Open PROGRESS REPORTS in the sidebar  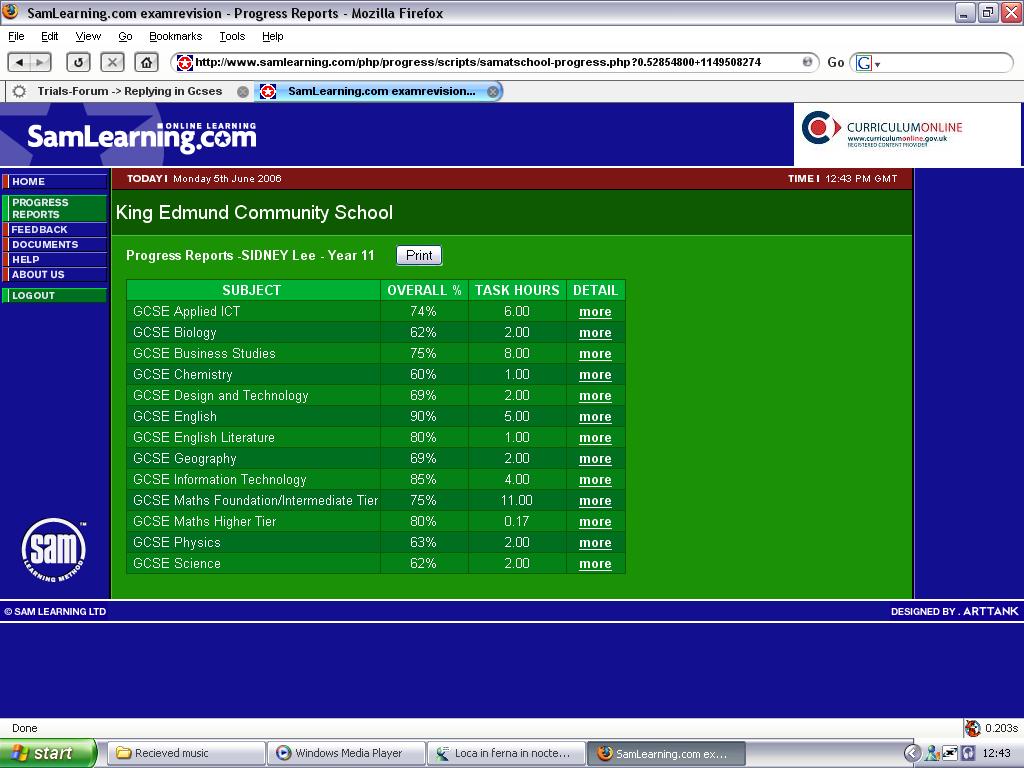pyautogui.click(x=55, y=208)
